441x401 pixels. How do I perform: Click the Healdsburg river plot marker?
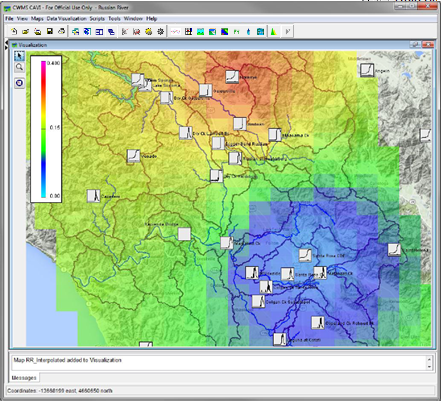(235, 158)
